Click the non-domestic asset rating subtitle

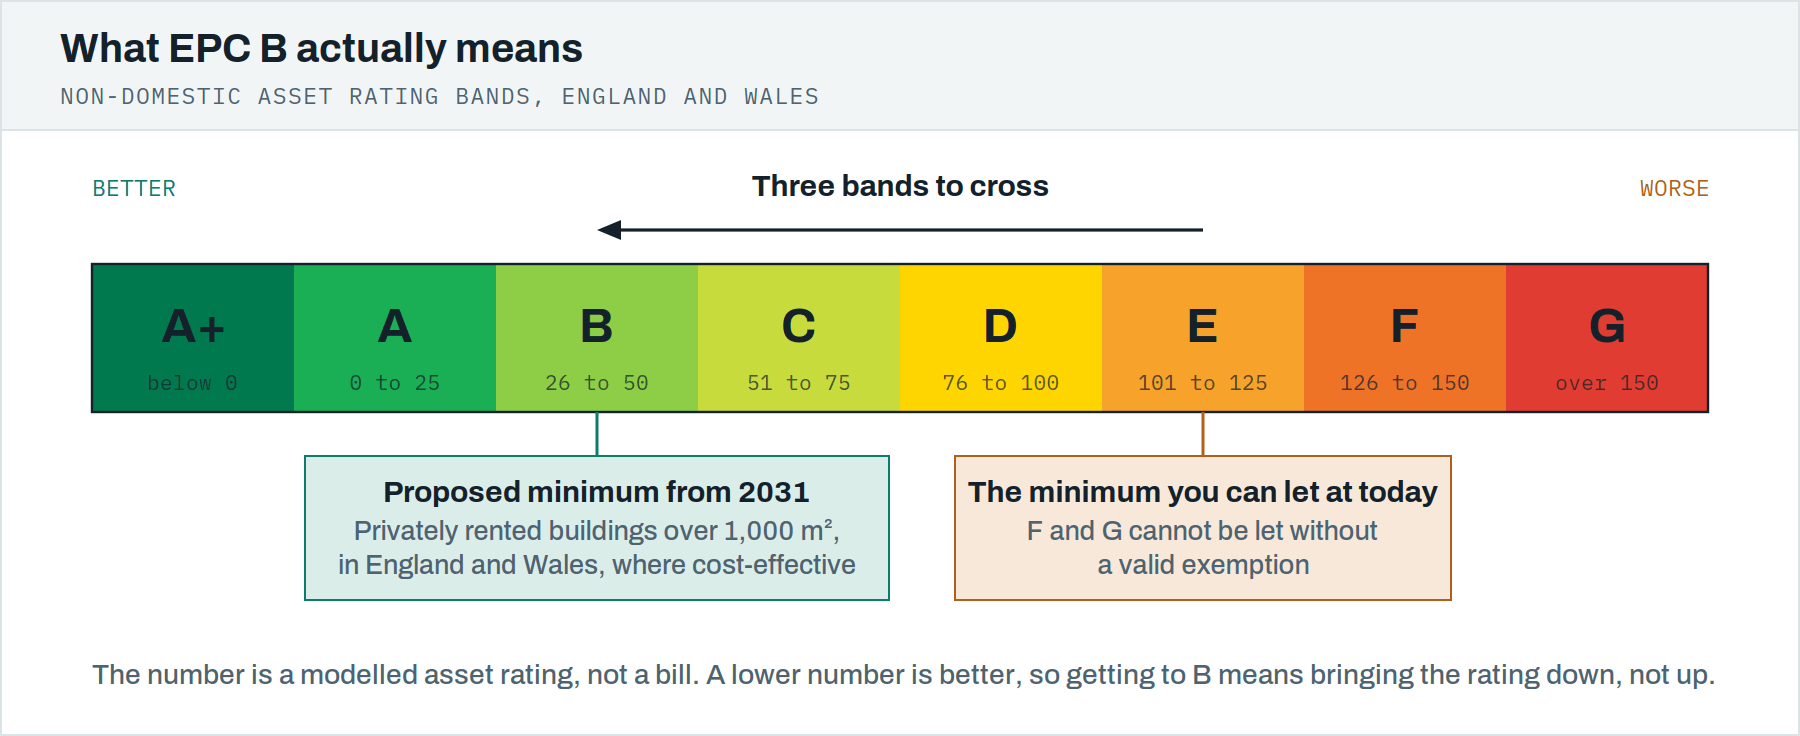[x=440, y=97]
